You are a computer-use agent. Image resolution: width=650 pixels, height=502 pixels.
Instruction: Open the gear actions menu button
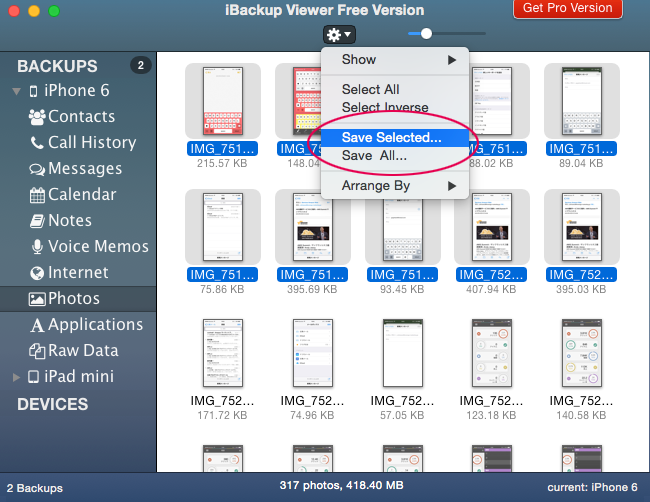tap(339, 34)
